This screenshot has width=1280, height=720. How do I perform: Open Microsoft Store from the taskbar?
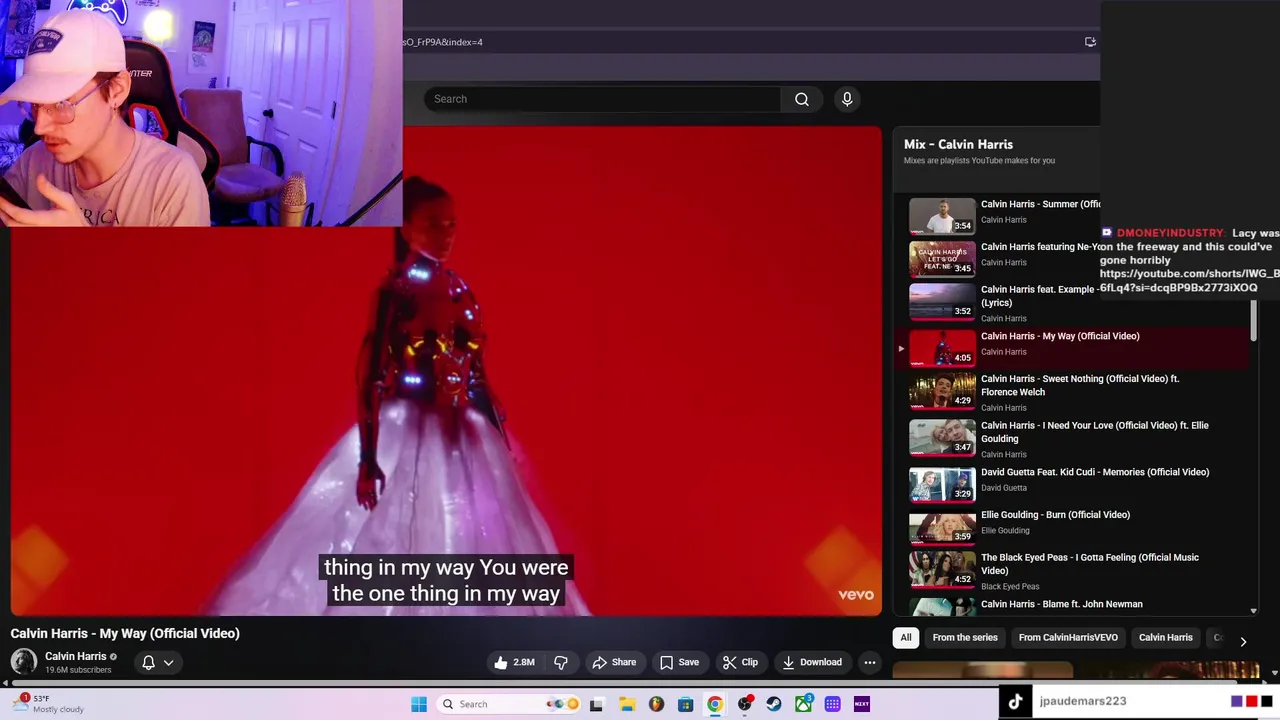click(x=685, y=704)
